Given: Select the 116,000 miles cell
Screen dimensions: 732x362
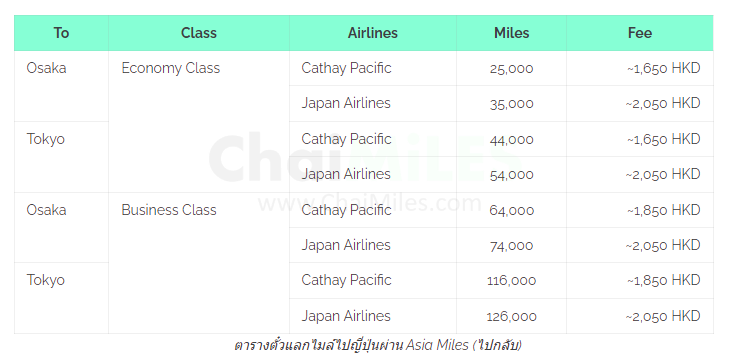Looking at the screenshot, I should 511,281.
